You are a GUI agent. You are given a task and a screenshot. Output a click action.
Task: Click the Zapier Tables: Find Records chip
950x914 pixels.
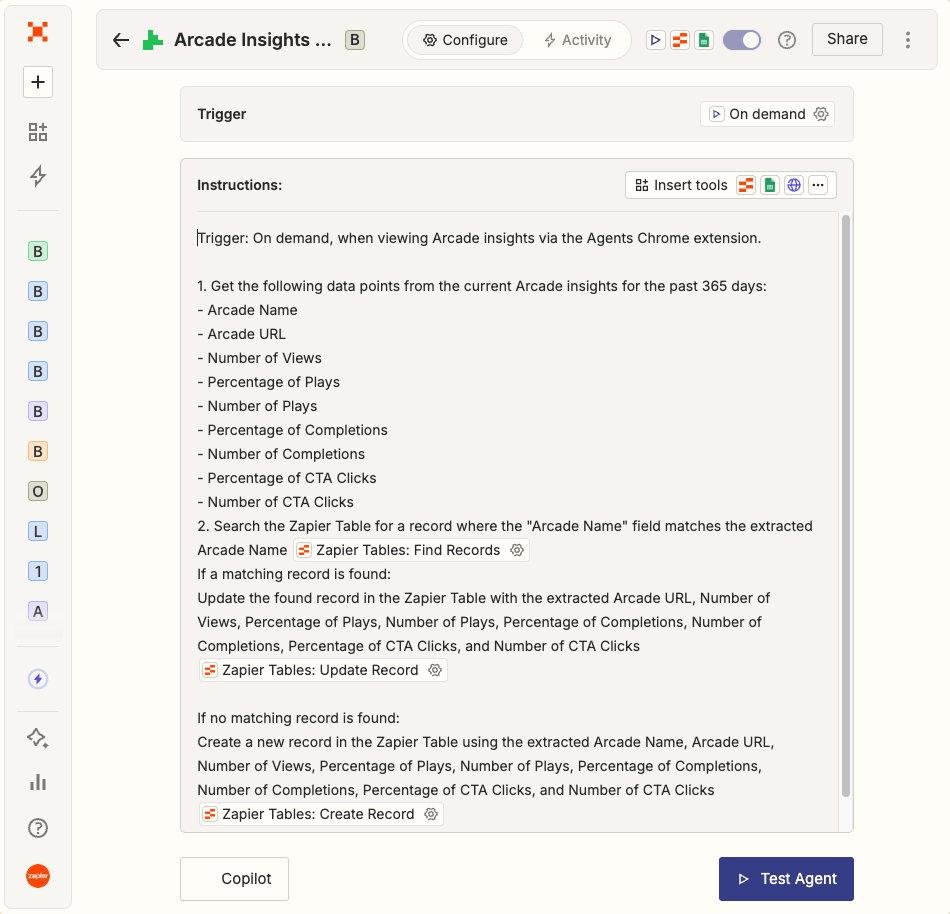(x=411, y=550)
